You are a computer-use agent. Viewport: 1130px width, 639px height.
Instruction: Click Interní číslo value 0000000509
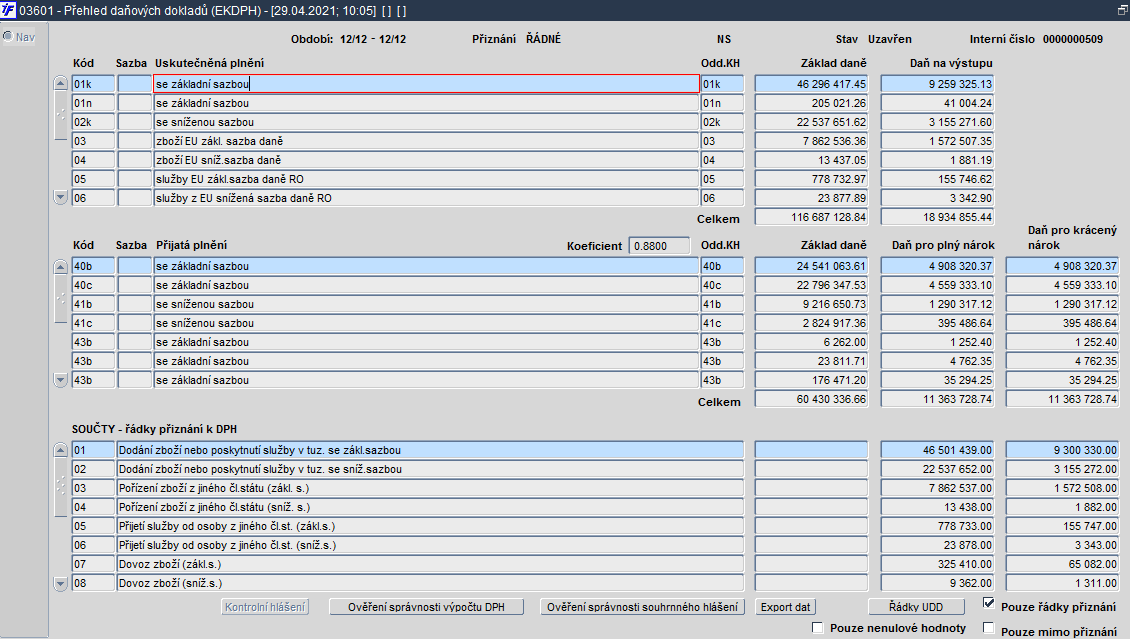click(x=1072, y=40)
